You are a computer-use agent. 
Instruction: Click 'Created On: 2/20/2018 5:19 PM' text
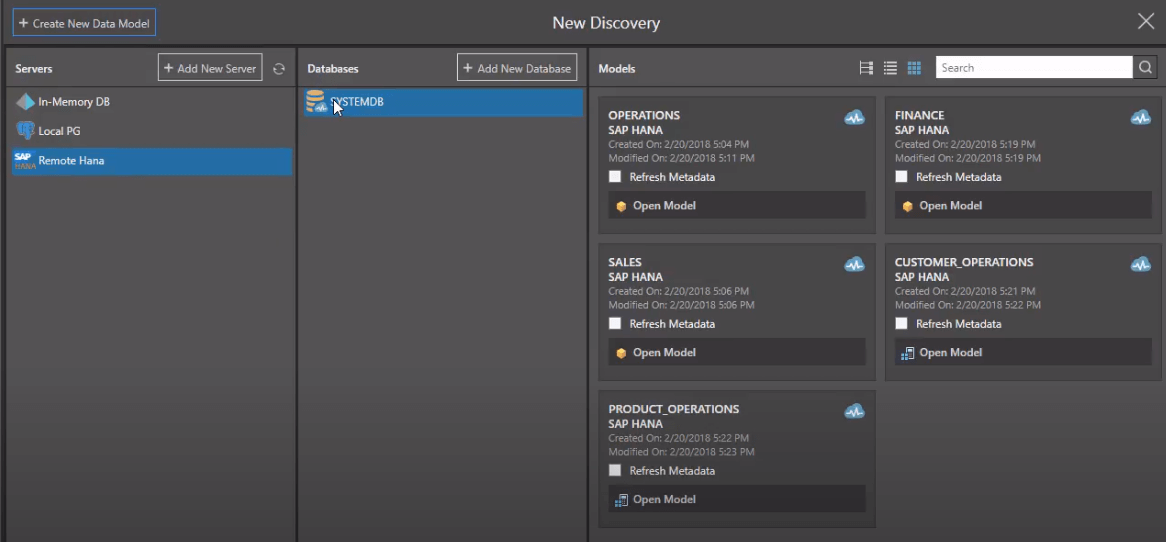[x=964, y=144]
